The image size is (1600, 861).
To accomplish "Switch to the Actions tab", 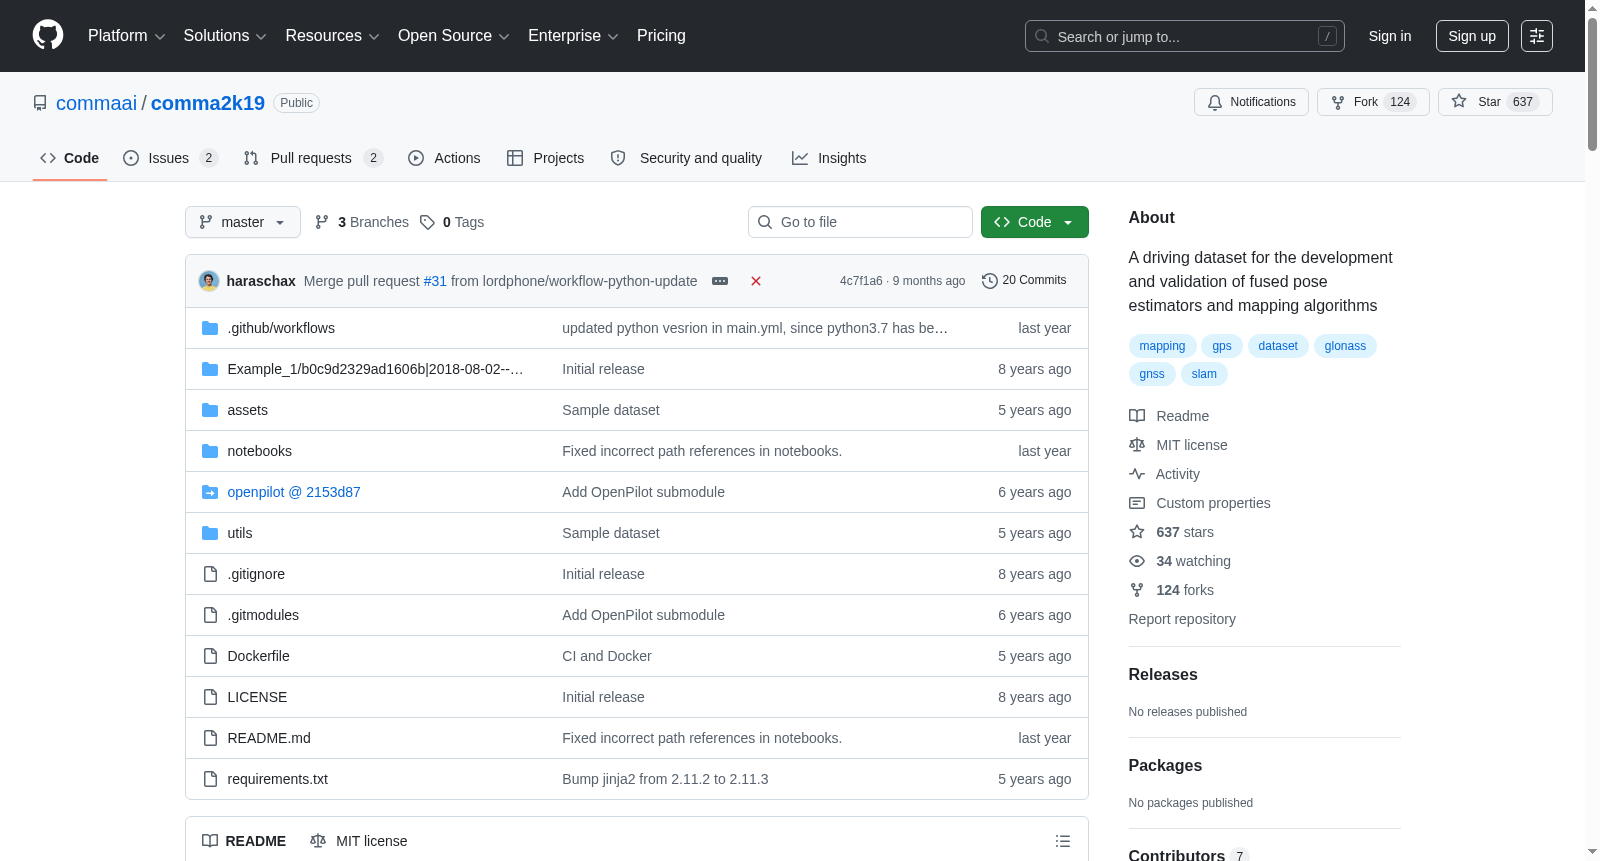I will pos(444,158).
